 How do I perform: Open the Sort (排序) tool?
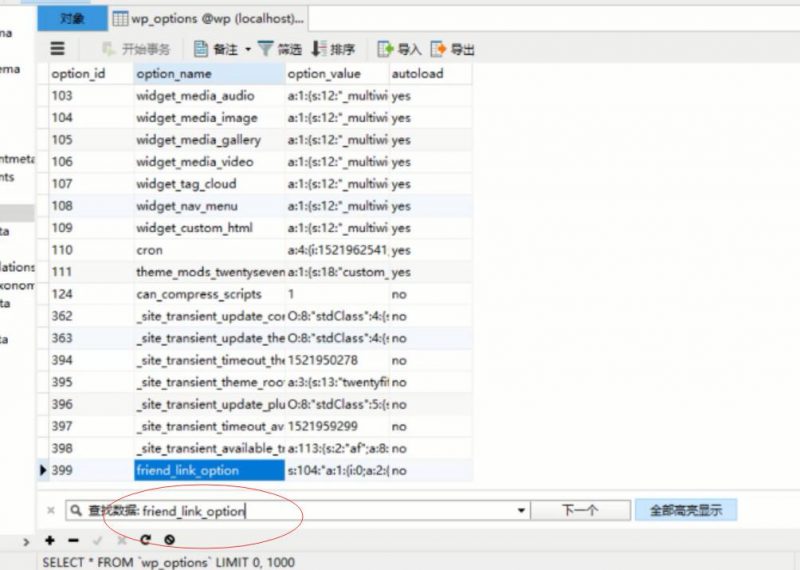[x=333, y=49]
